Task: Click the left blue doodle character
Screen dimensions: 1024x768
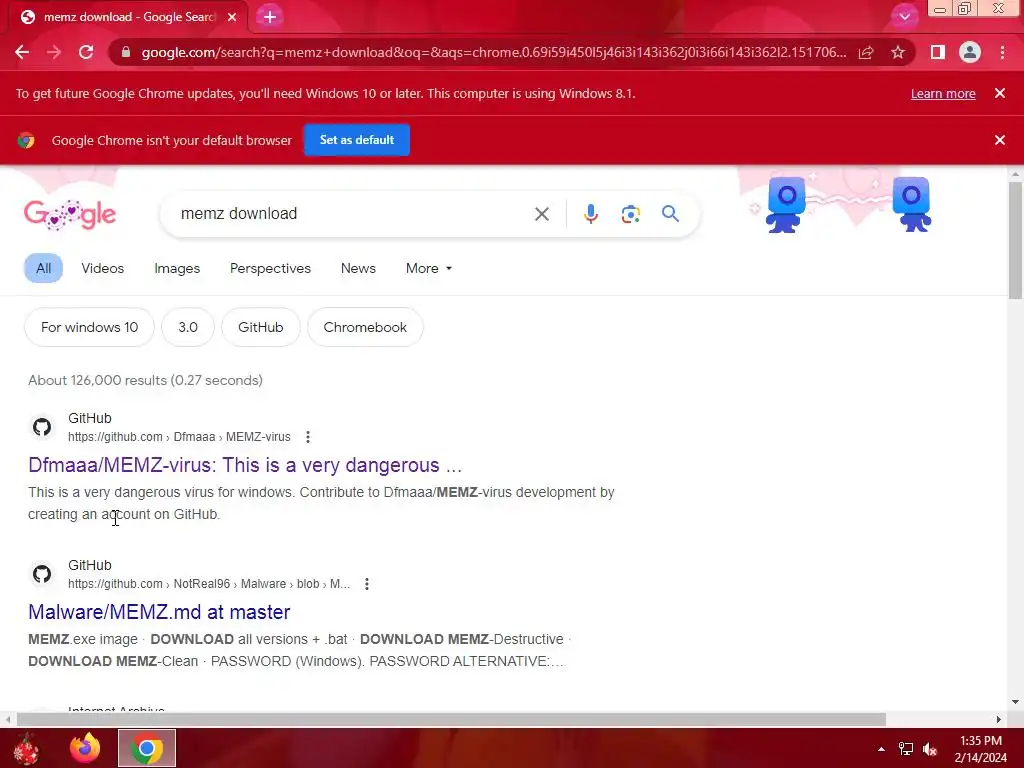Action: click(x=786, y=204)
